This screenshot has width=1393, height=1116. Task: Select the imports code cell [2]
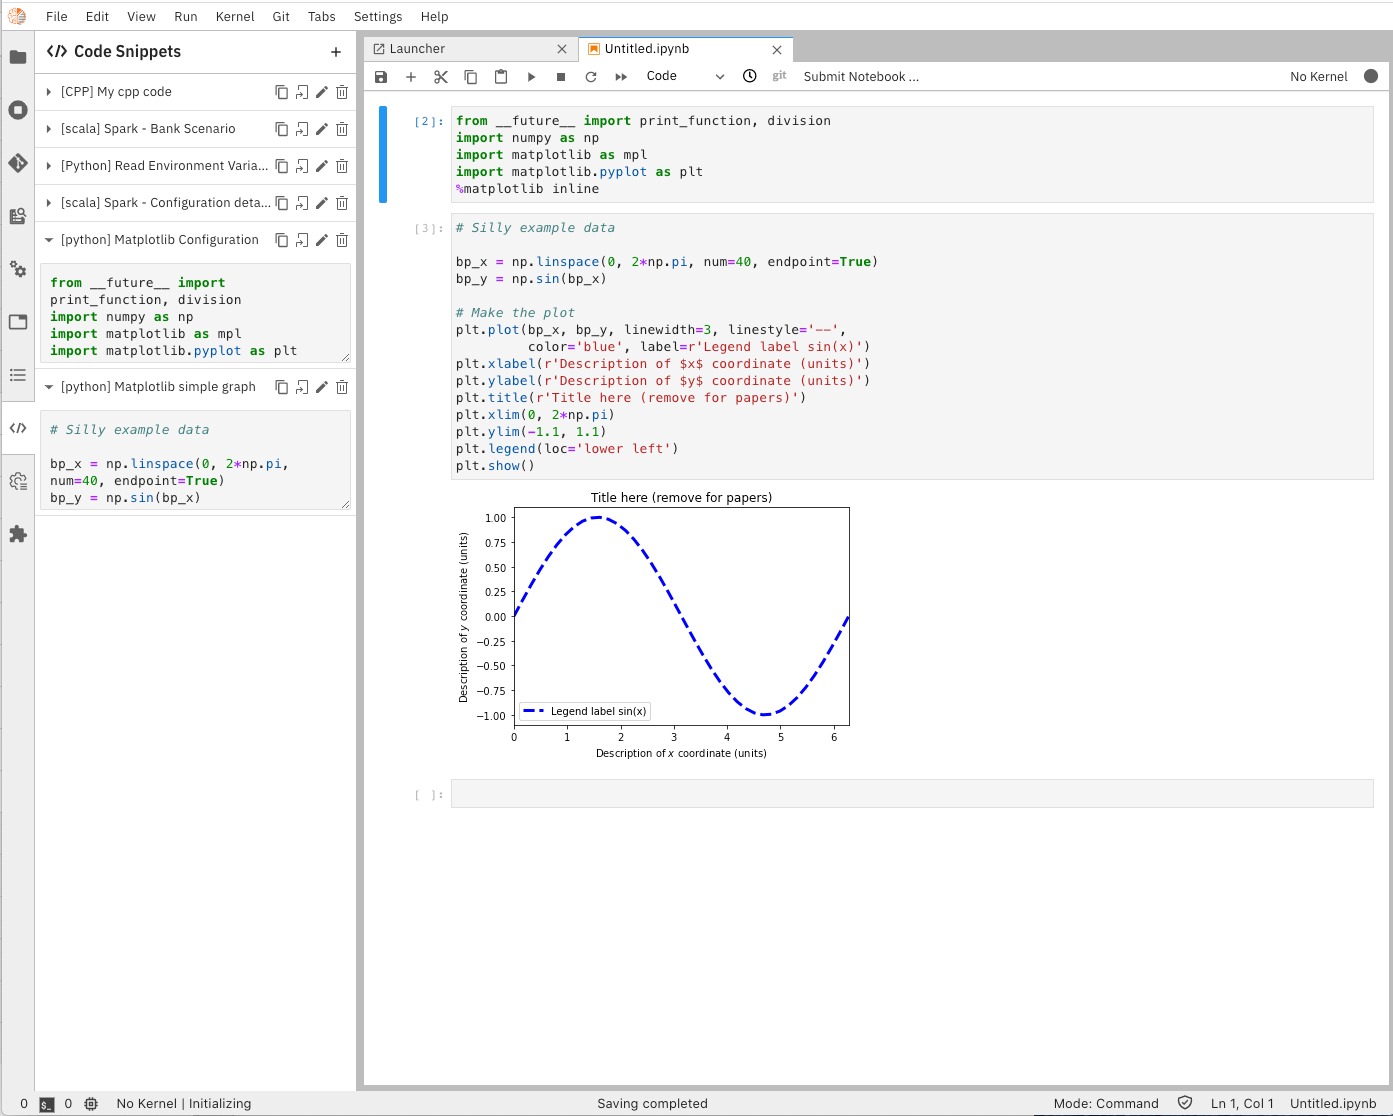(x=912, y=154)
